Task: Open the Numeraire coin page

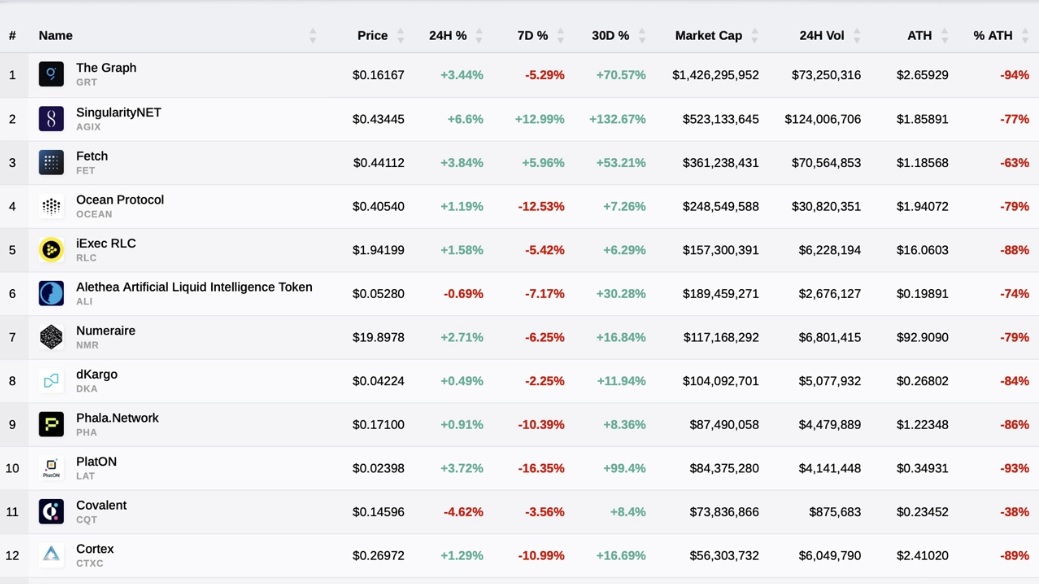Action: pyautogui.click(x=105, y=331)
